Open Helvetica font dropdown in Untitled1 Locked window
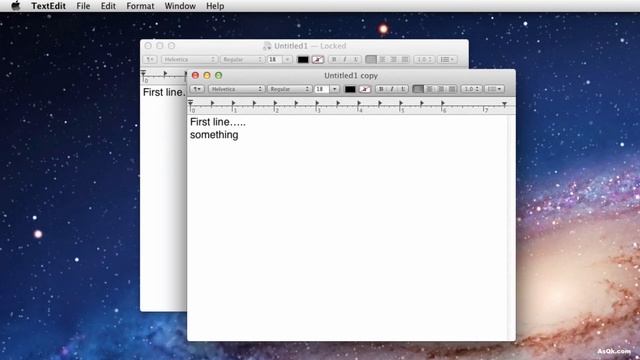Image resolution: width=640 pixels, height=360 pixels. point(189,60)
